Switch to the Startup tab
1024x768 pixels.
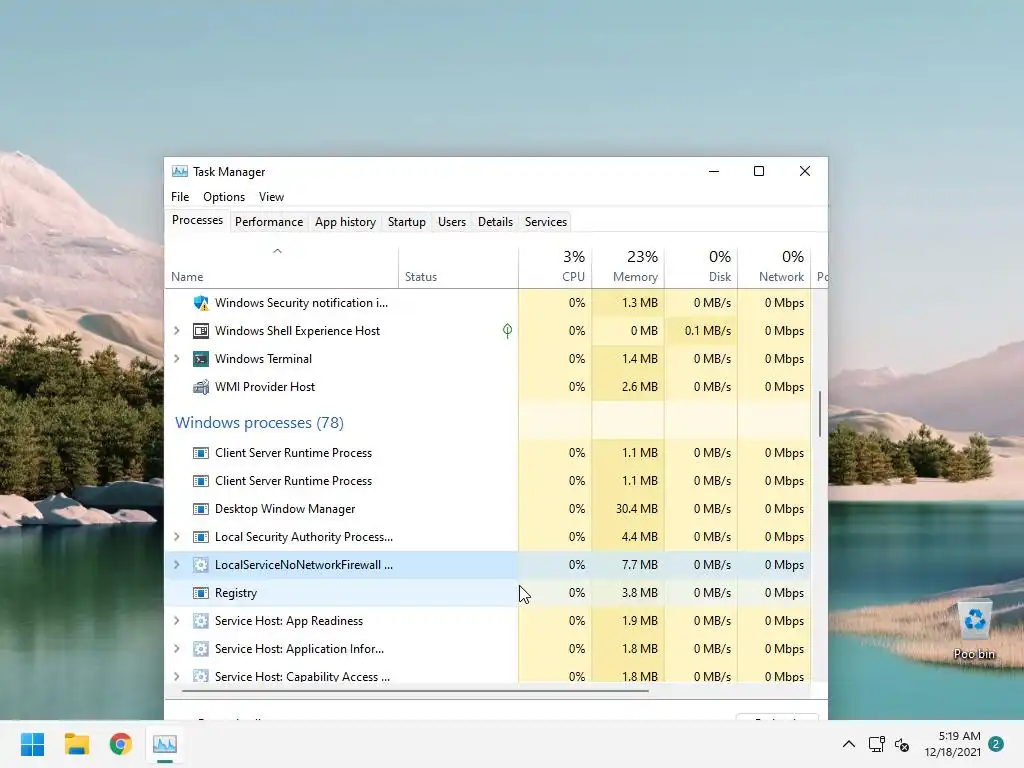407,222
